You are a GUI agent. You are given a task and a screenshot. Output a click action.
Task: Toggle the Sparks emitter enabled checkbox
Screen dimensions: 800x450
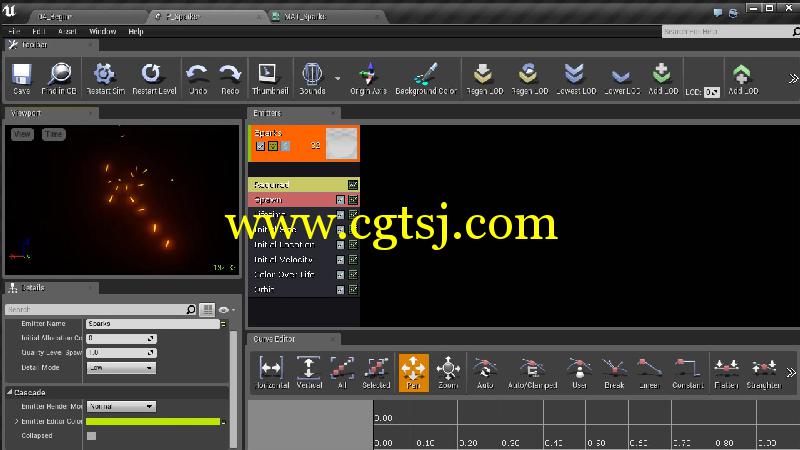260,146
